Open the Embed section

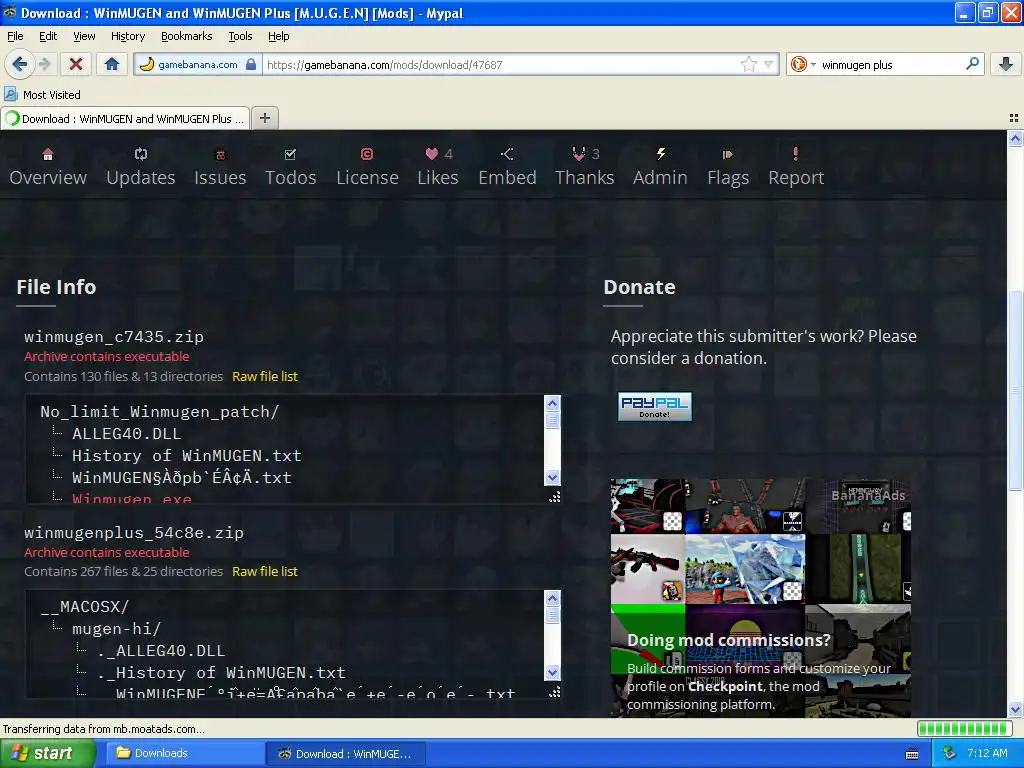507,167
